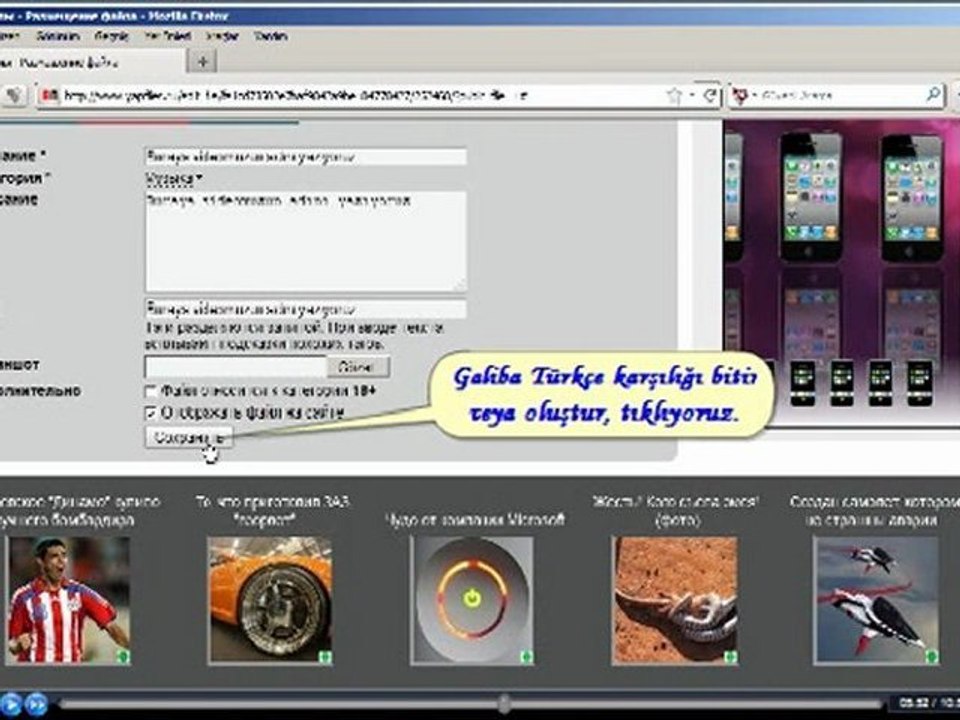Click the video player fast-forward button

pyautogui.click(x=36, y=703)
